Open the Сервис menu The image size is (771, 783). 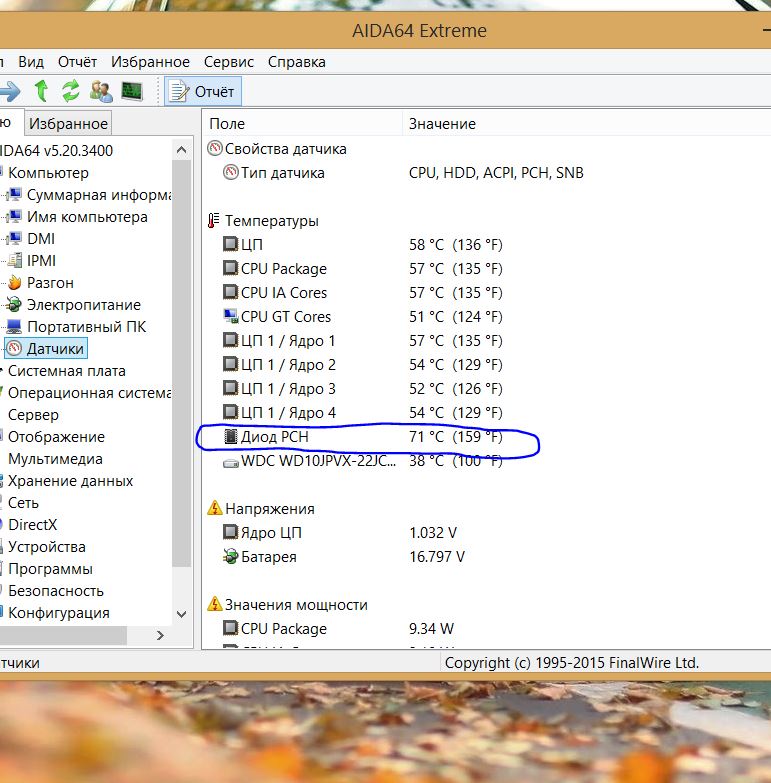(x=229, y=62)
